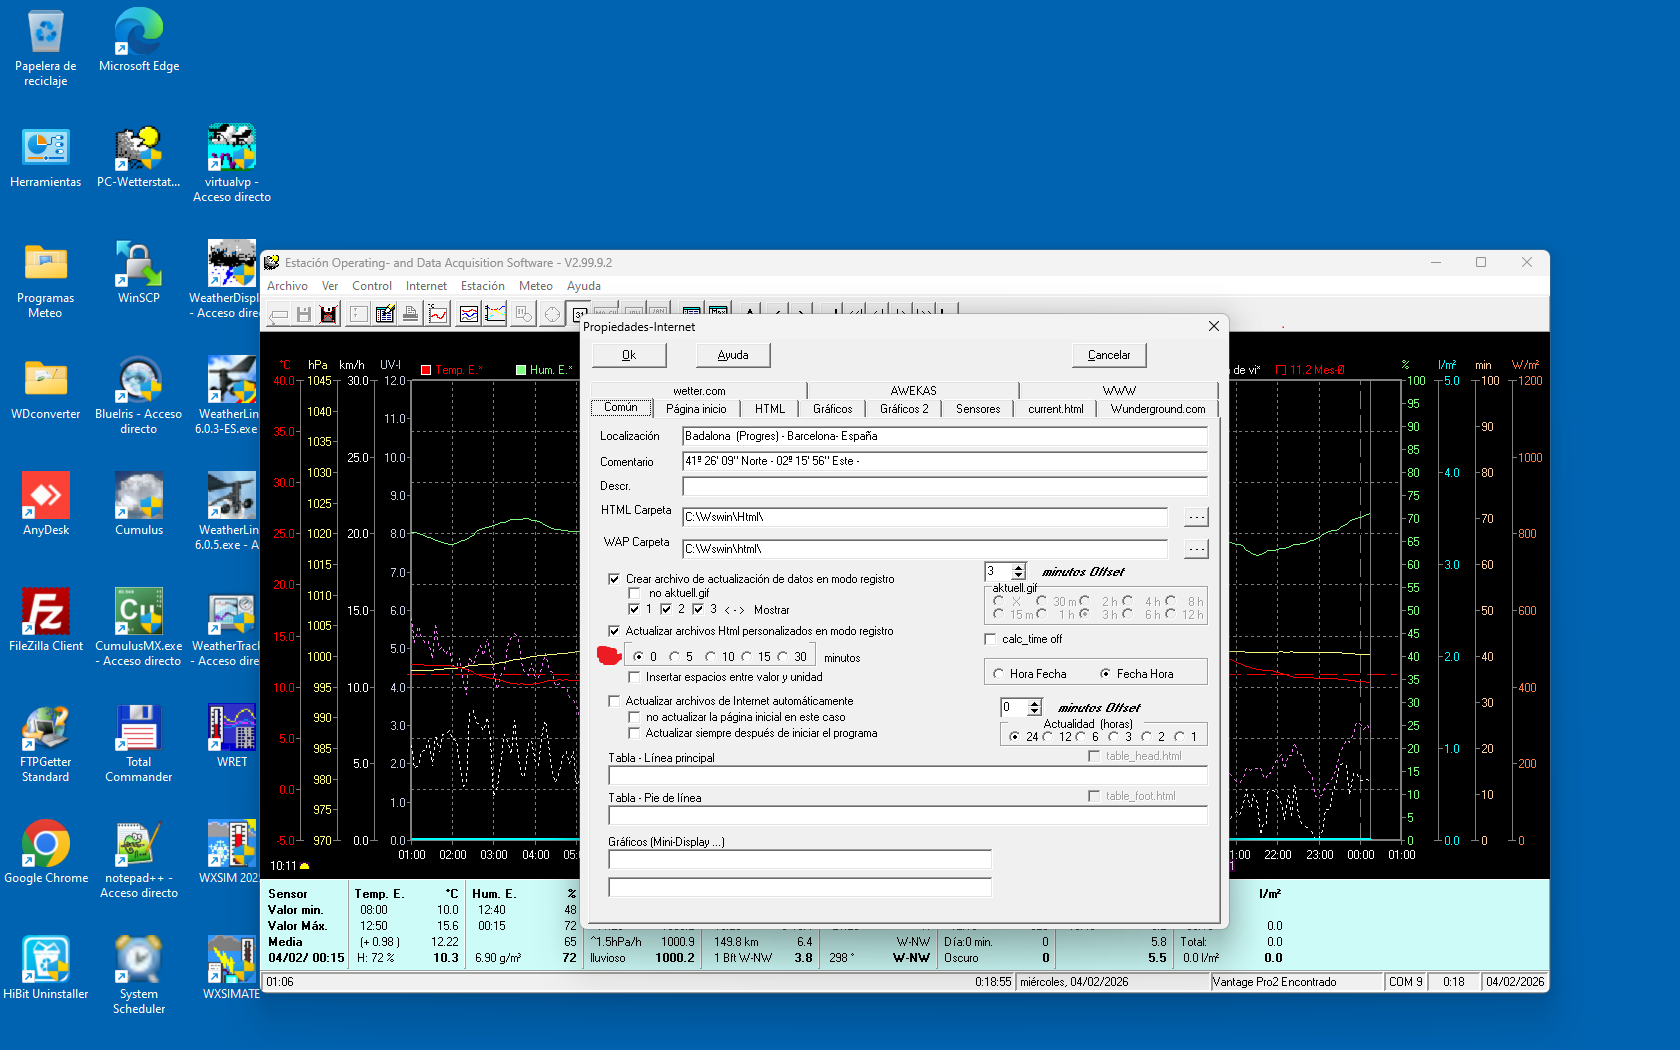Screen dimensions: 1680x1050
Task: Select the 'Hora Fecha' radio button
Action: [x=998, y=674]
